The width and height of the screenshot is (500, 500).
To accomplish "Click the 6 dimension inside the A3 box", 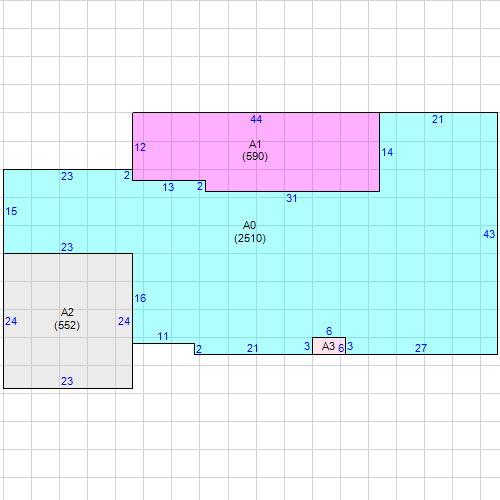I will [x=341, y=348].
